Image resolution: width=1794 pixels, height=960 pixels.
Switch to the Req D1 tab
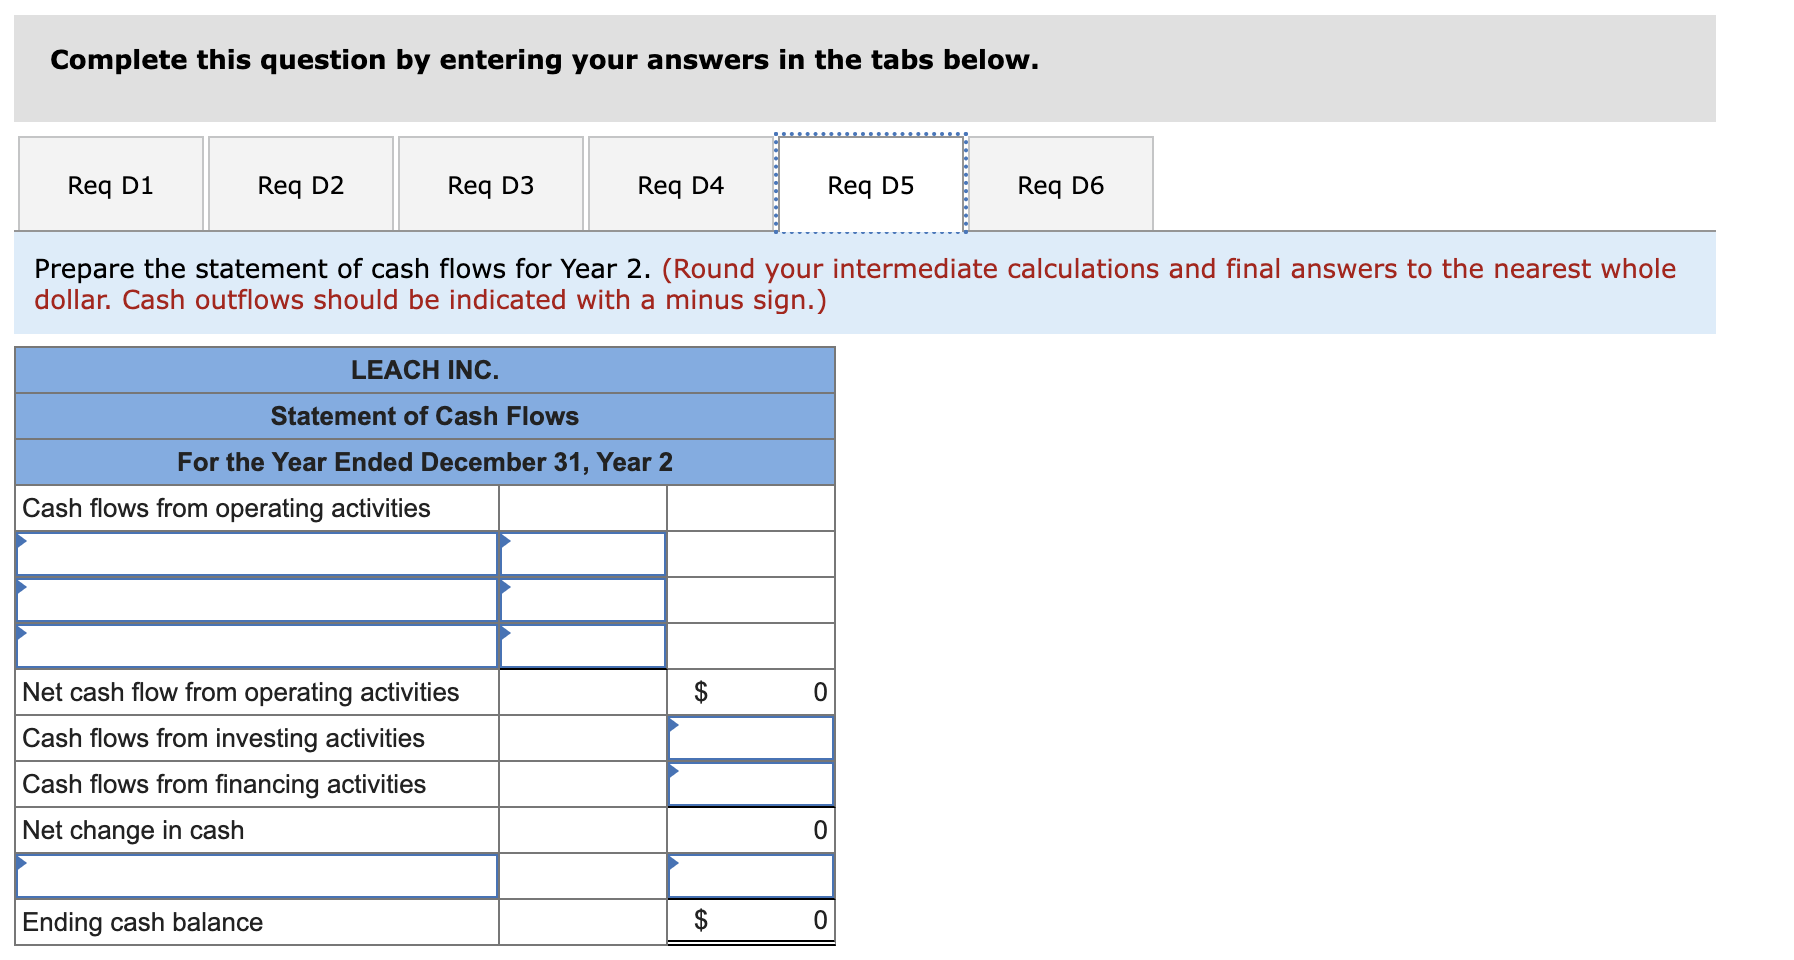(110, 184)
